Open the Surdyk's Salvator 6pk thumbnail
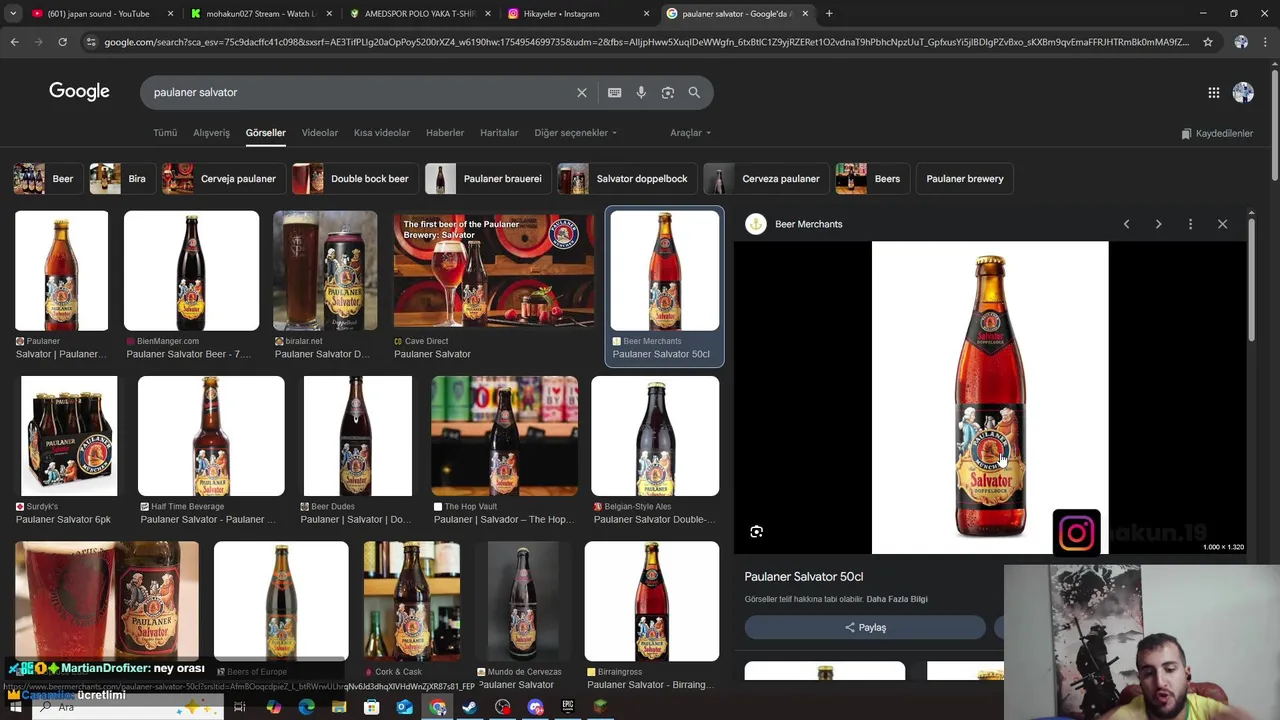 [x=69, y=436]
